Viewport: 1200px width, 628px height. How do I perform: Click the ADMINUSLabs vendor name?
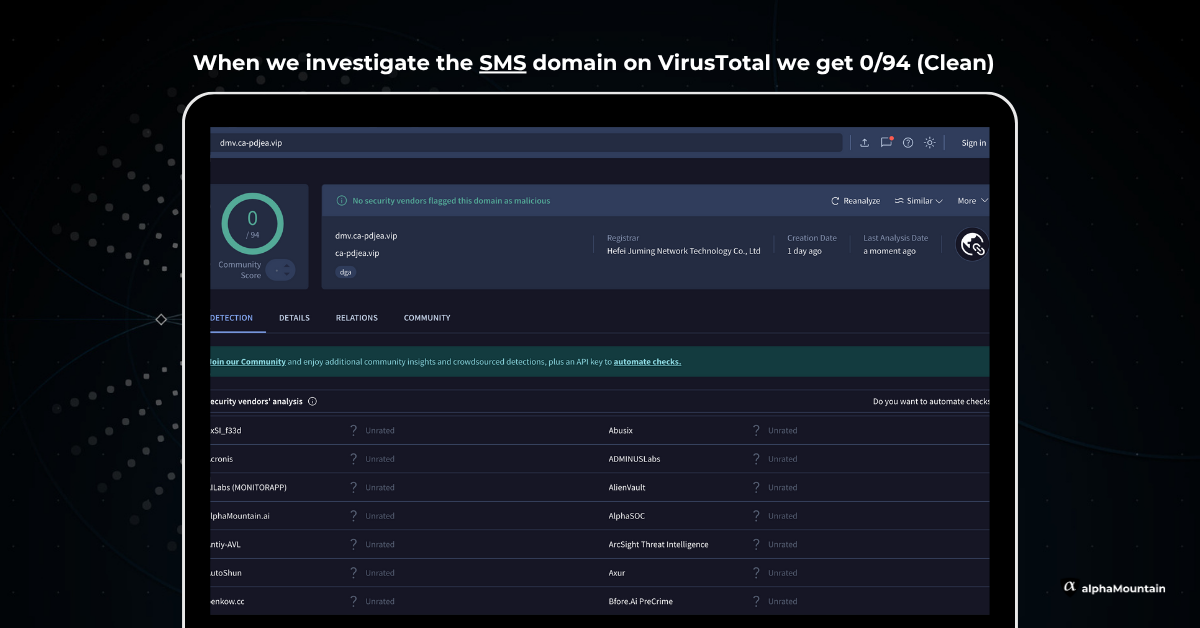pyautogui.click(x=635, y=459)
